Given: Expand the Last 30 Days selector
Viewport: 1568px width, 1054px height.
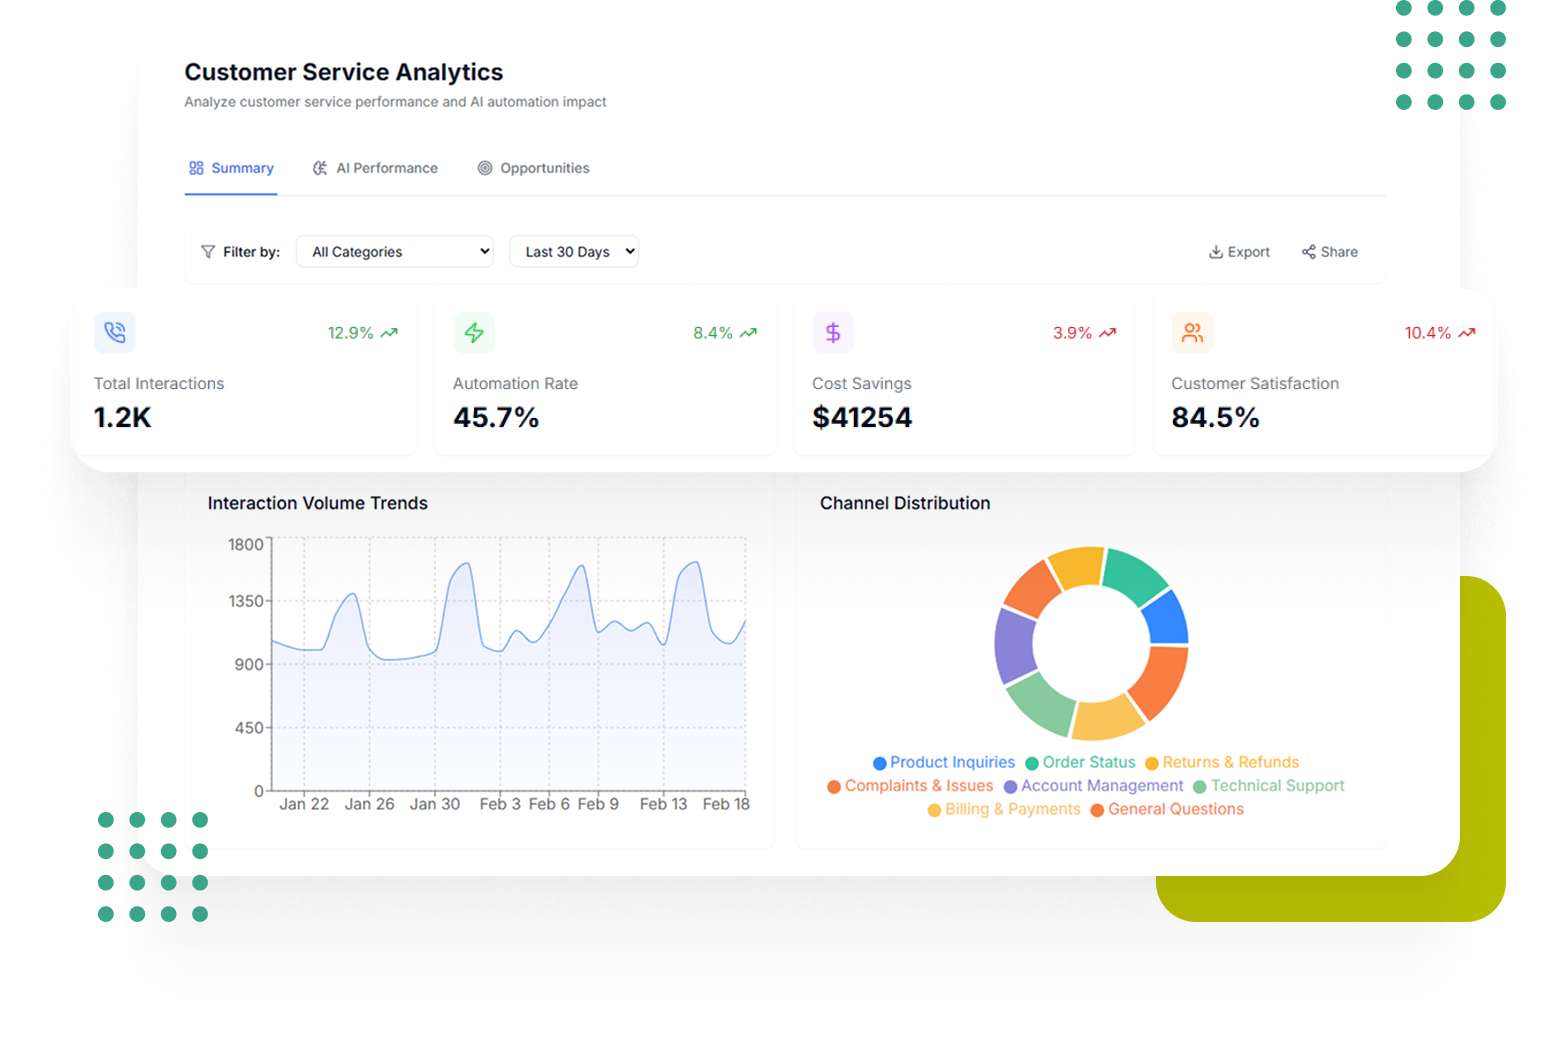Looking at the screenshot, I should click(x=574, y=252).
